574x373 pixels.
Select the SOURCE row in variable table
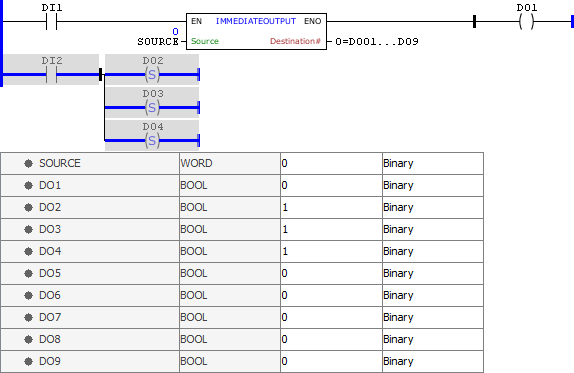click(242, 163)
